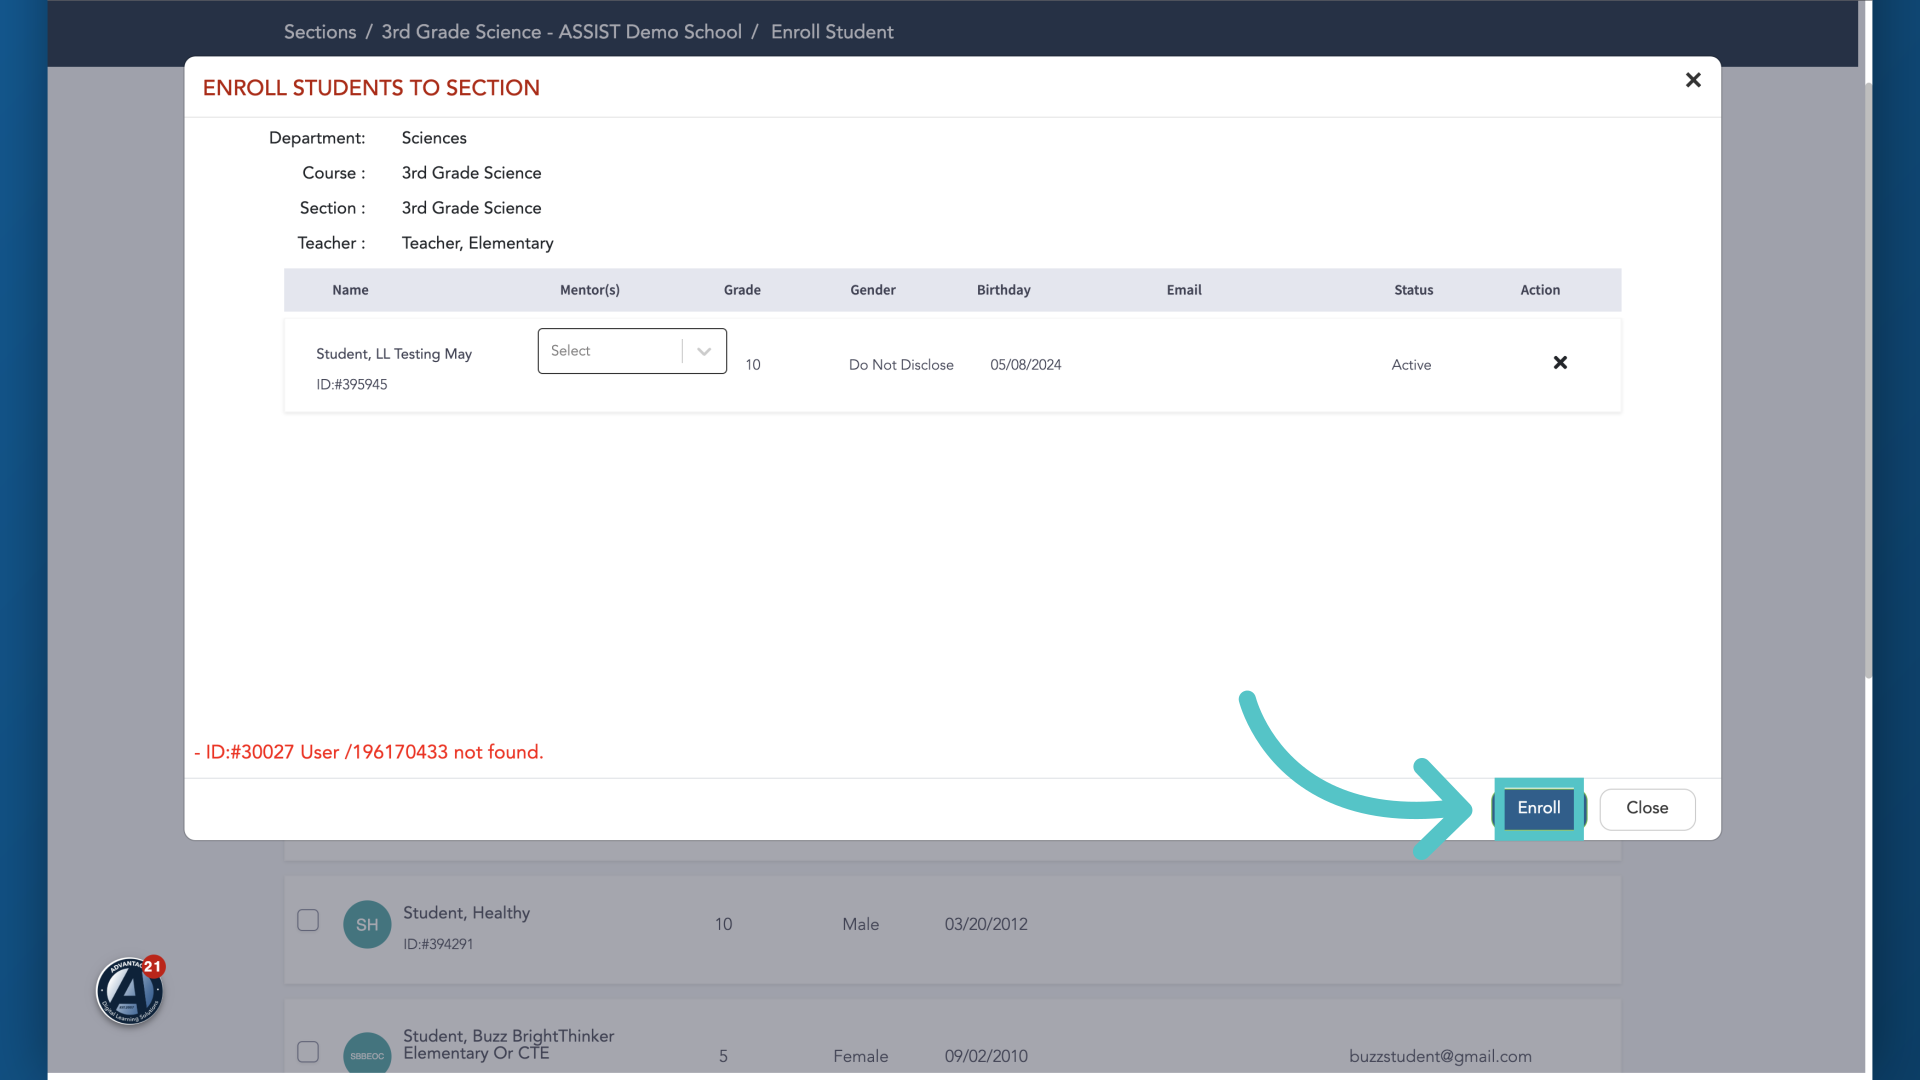Click Do Not Disclose gender value

tap(901, 365)
